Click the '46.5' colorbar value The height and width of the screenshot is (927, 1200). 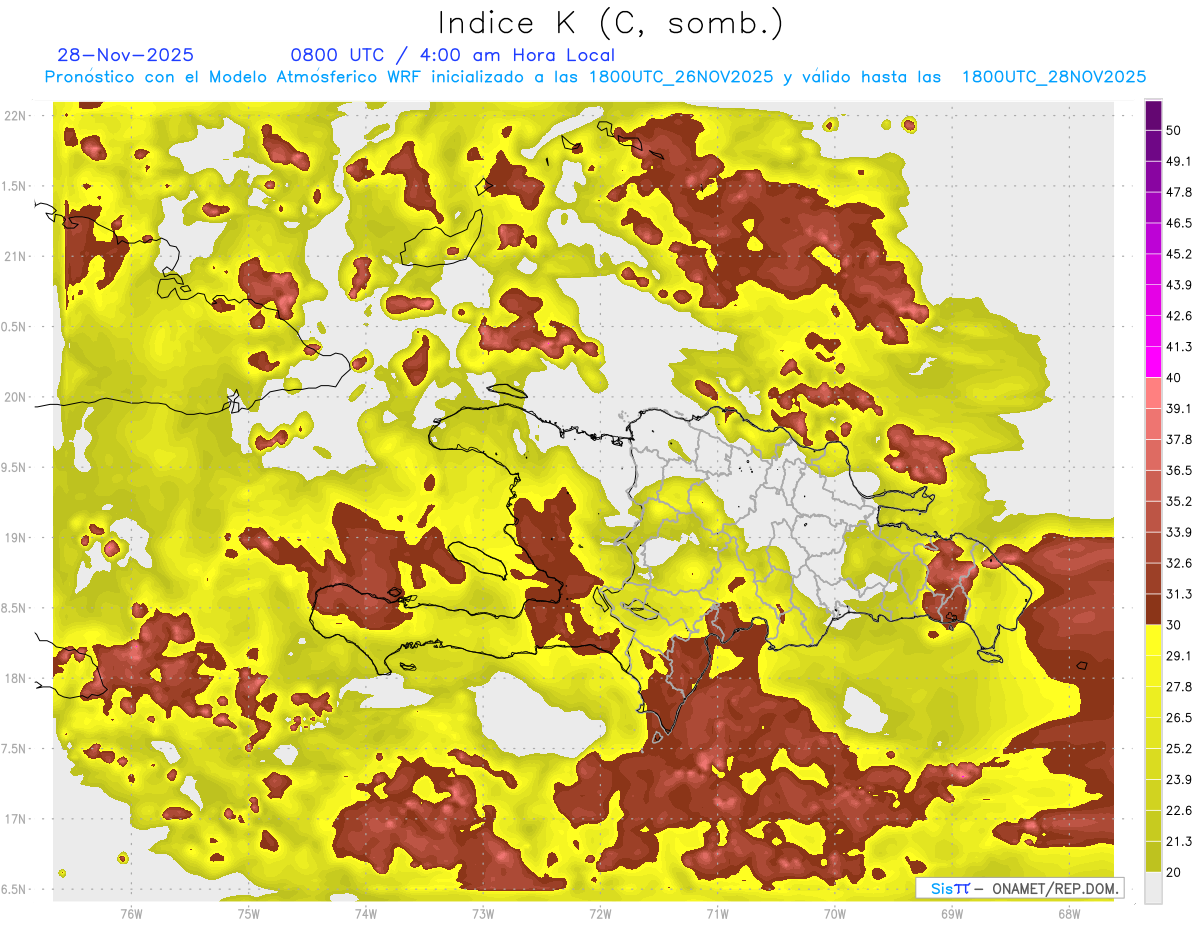click(x=1180, y=223)
